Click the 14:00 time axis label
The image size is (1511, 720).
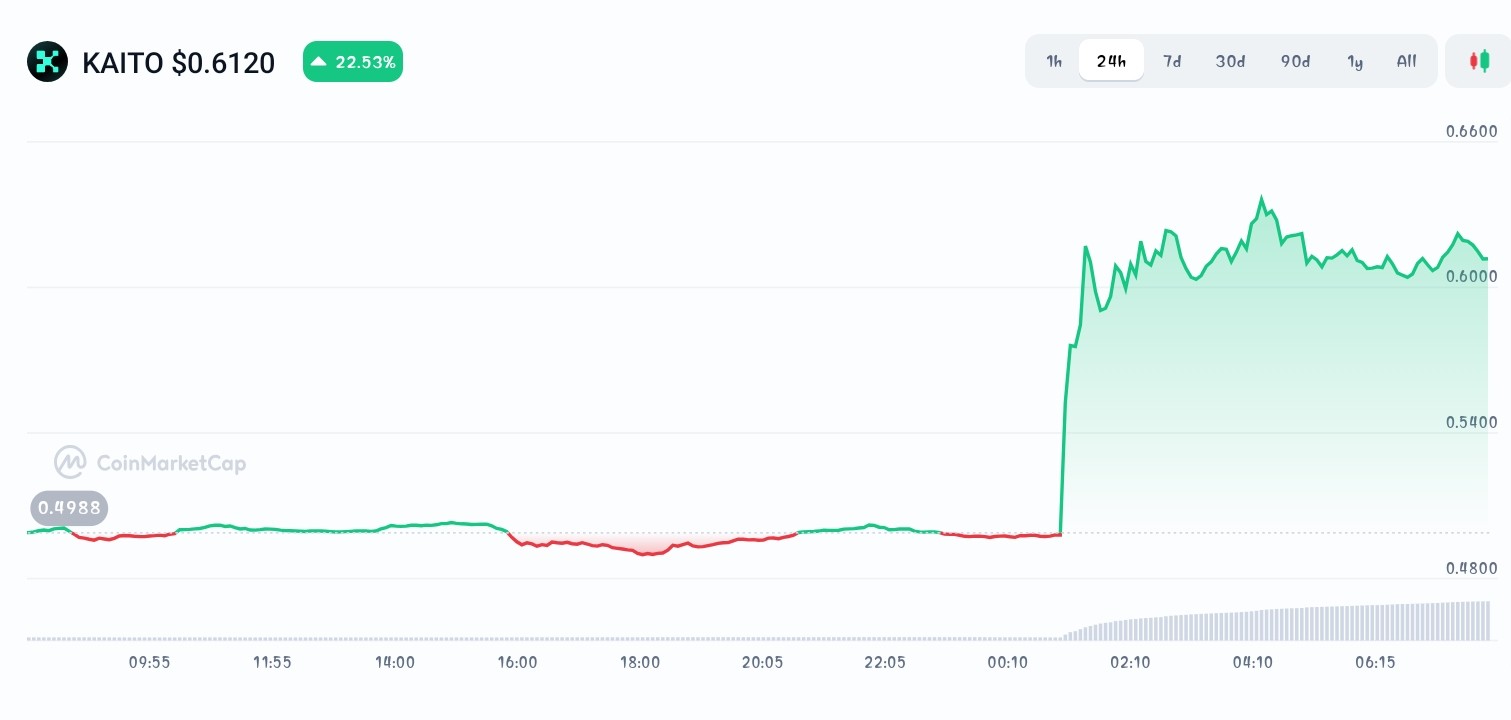(x=395, y=662)
